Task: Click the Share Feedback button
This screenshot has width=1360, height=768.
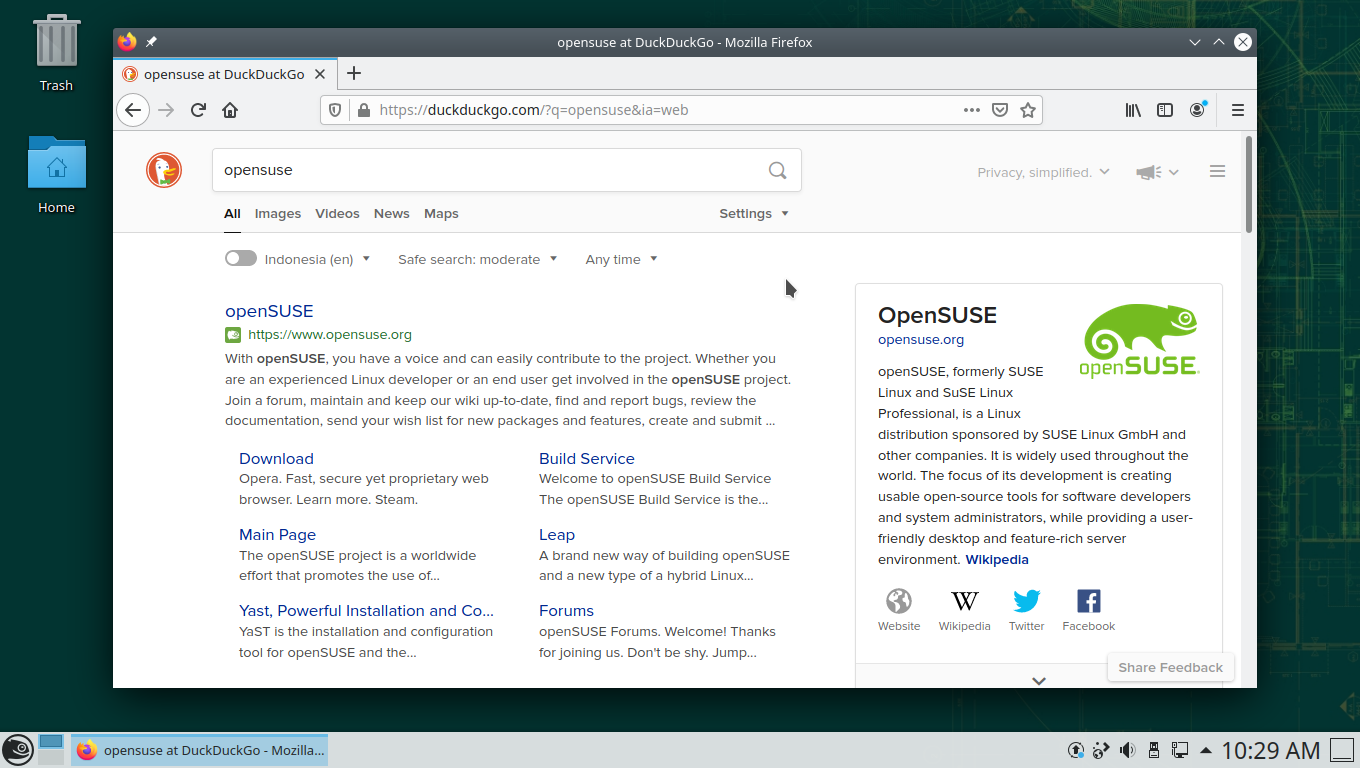Action: [x=1171, y=668]
